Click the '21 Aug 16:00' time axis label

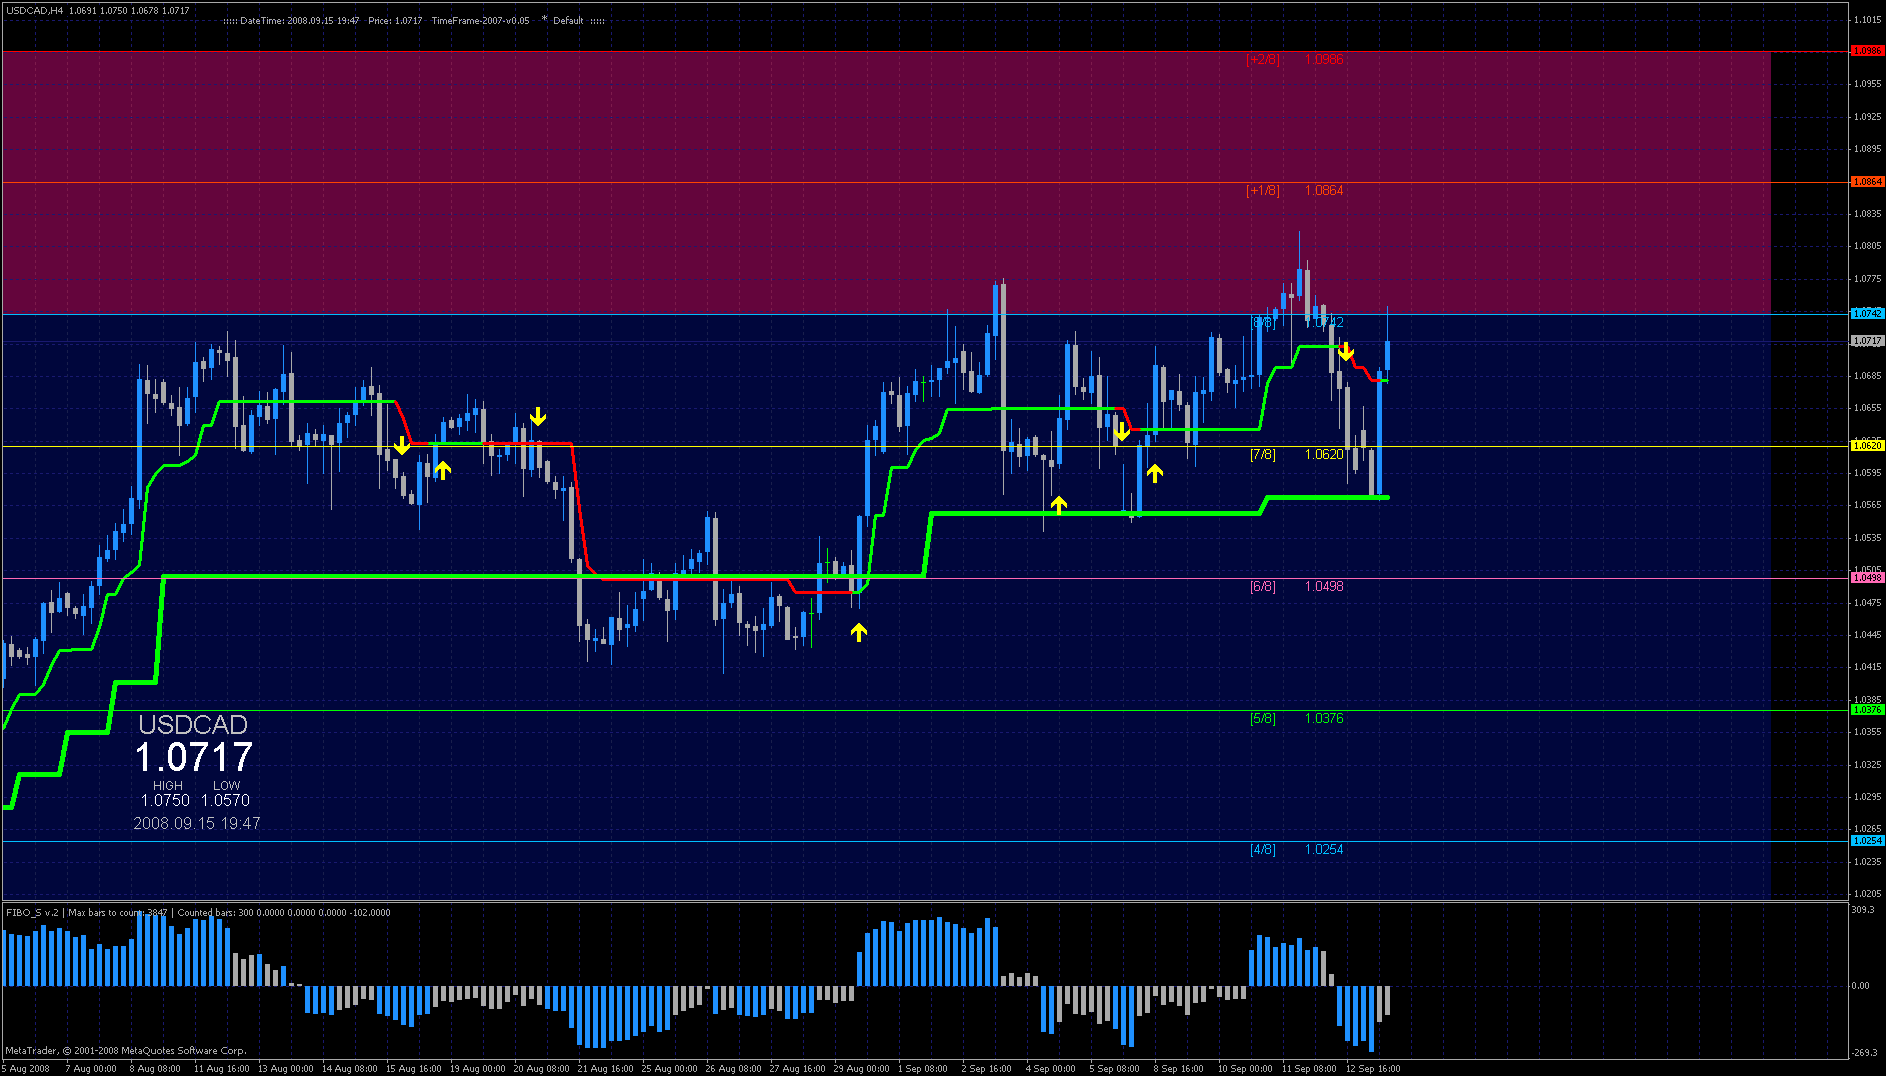(605, 1068)
